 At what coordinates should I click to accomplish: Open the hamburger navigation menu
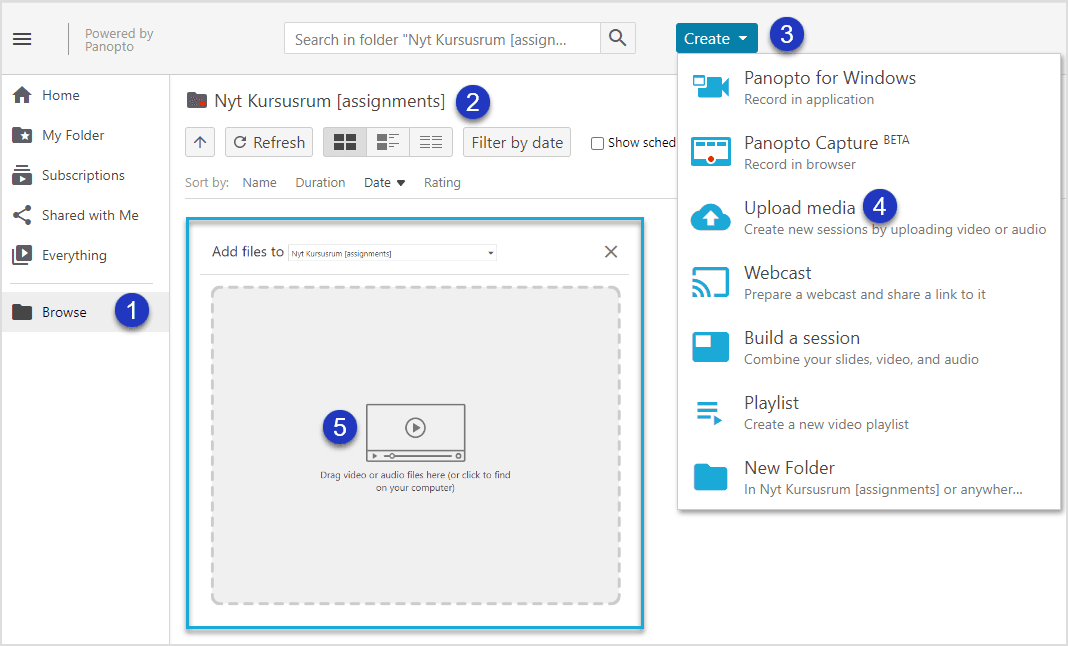[22, 39]
